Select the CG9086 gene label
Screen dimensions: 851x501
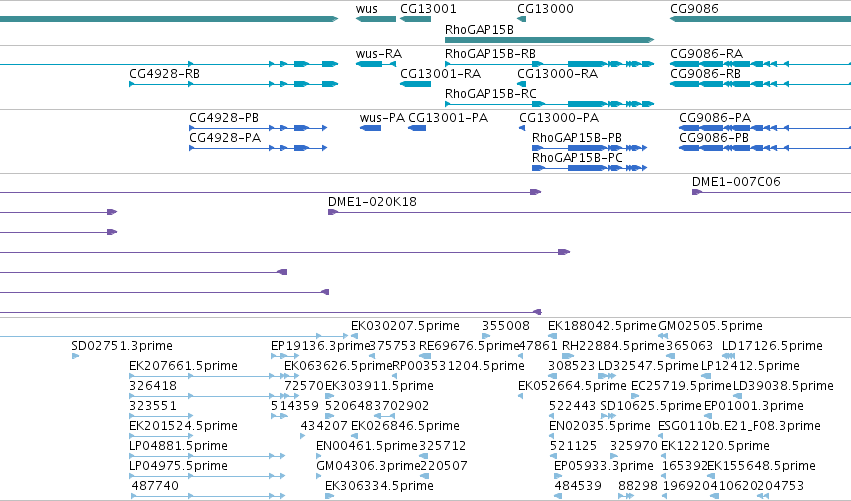694,9
